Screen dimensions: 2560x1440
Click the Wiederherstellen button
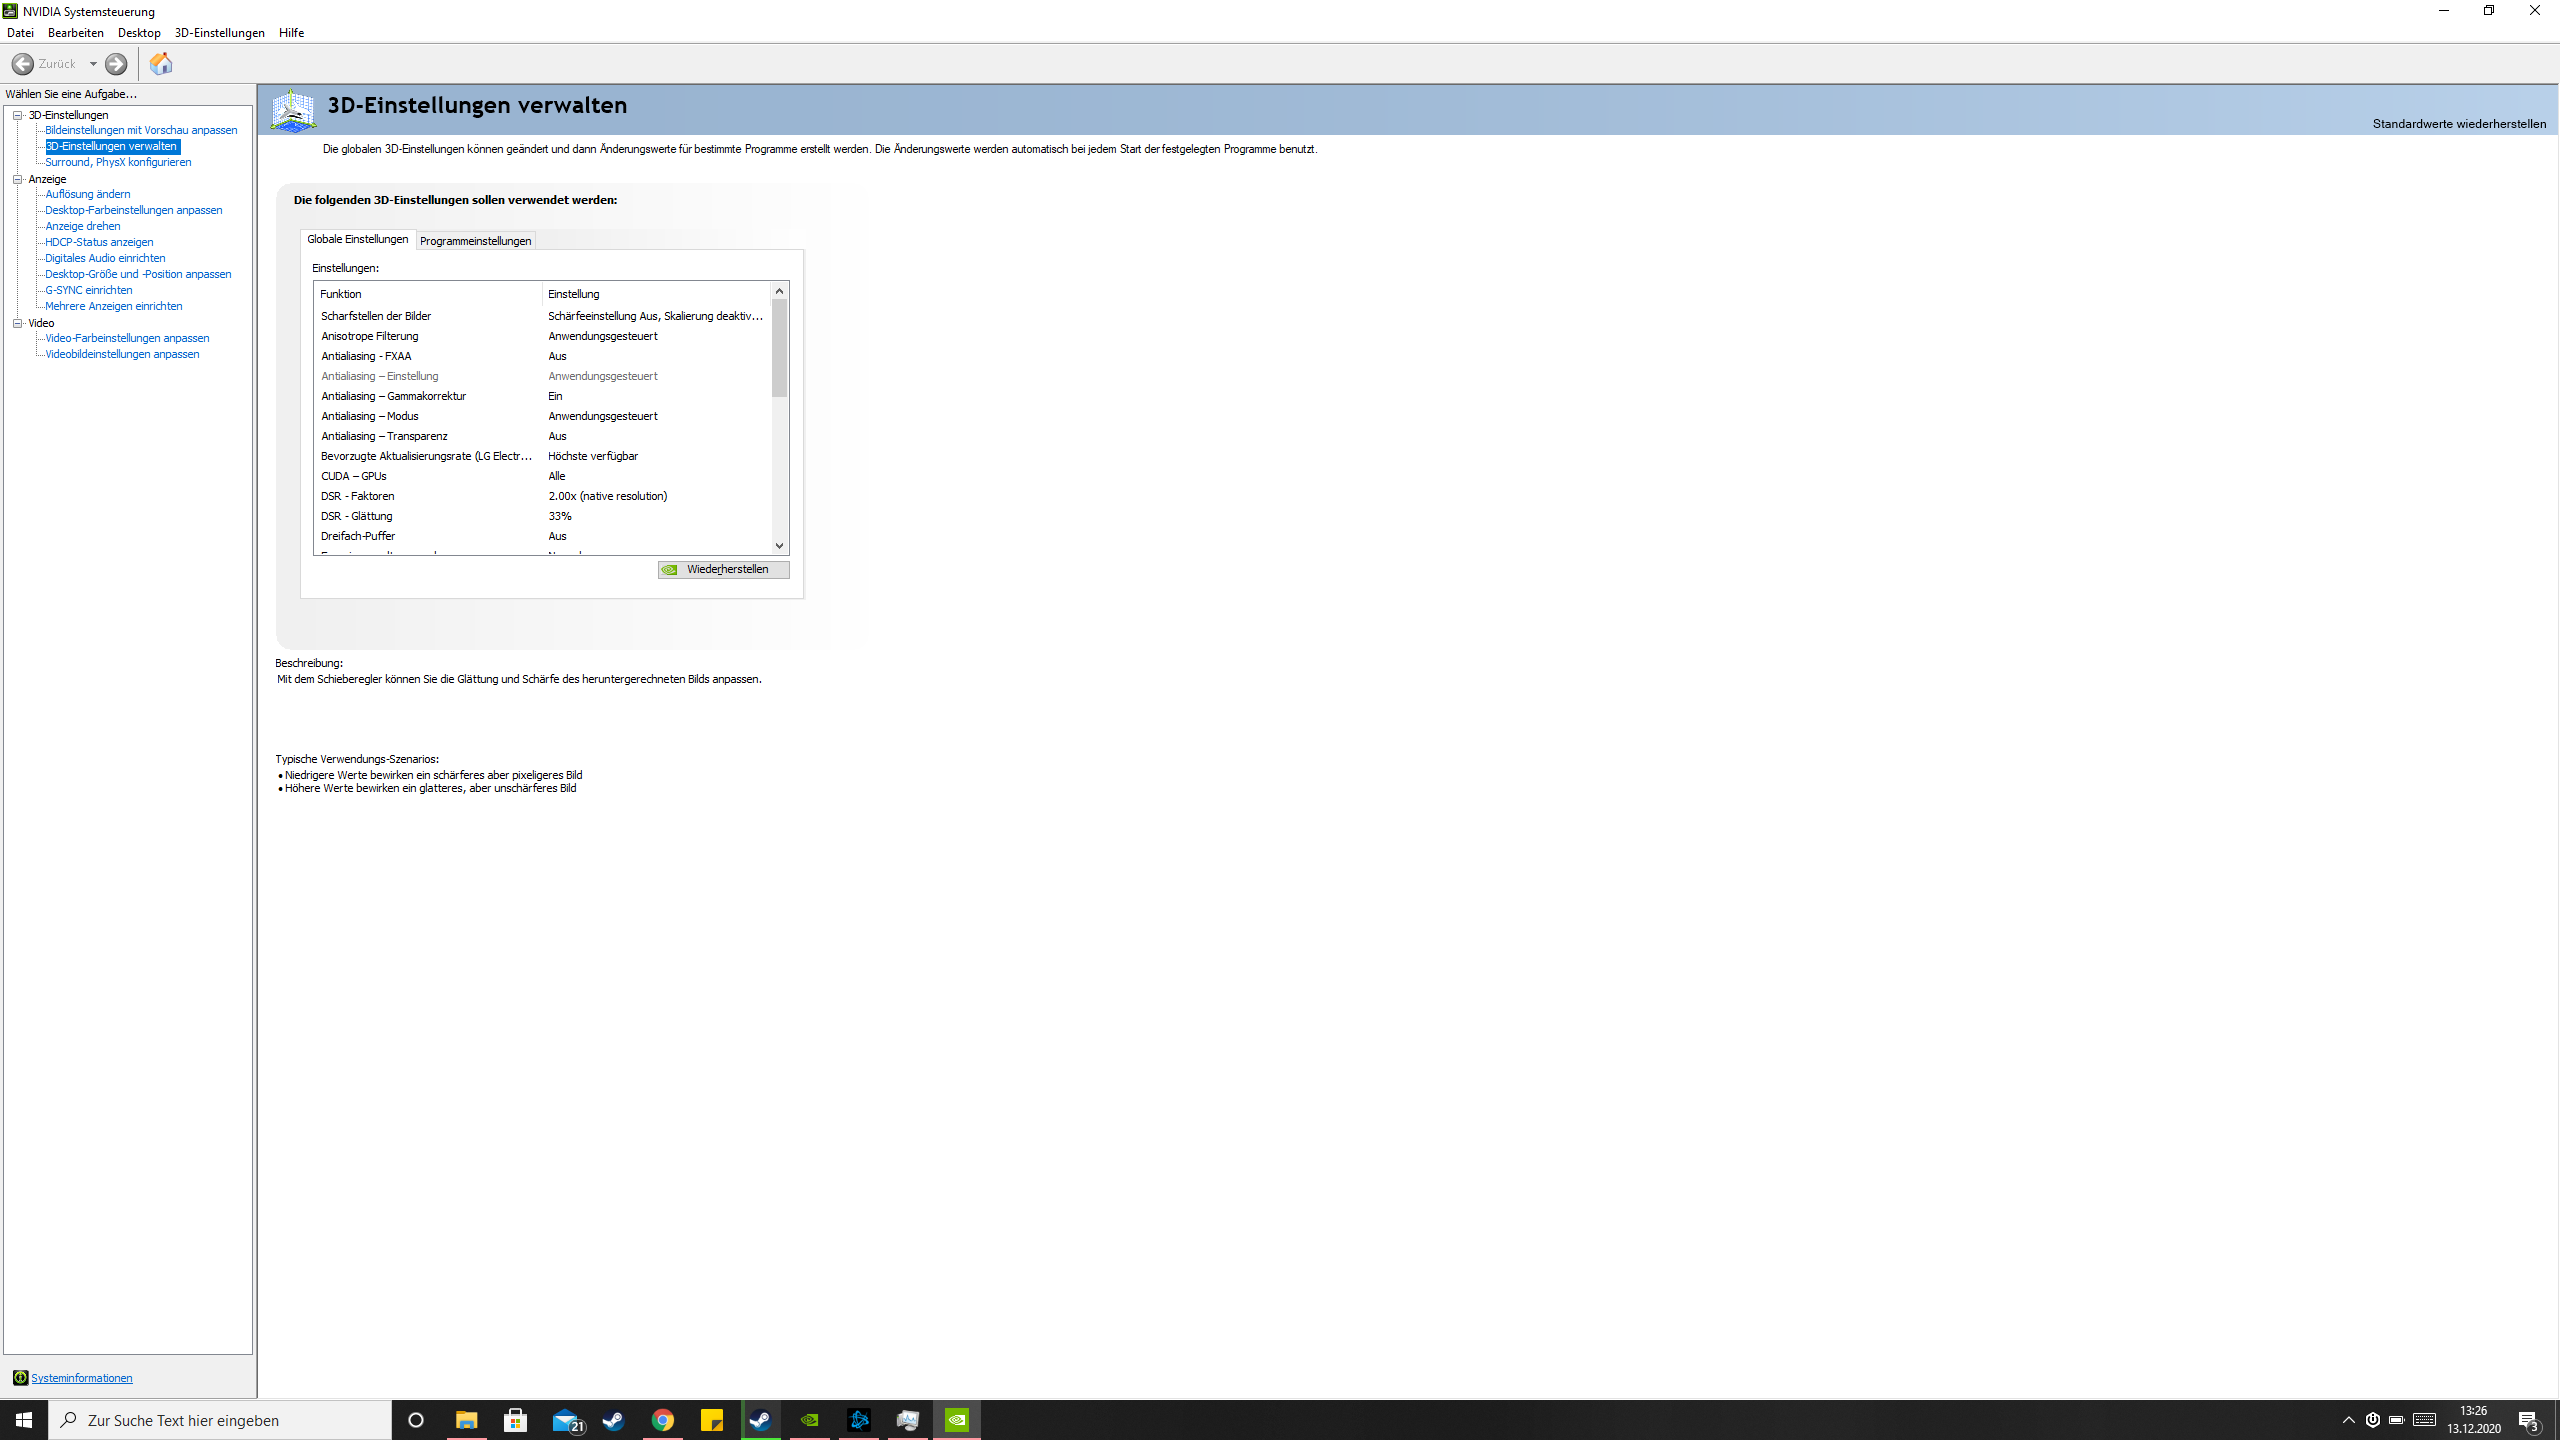point(723,570)
